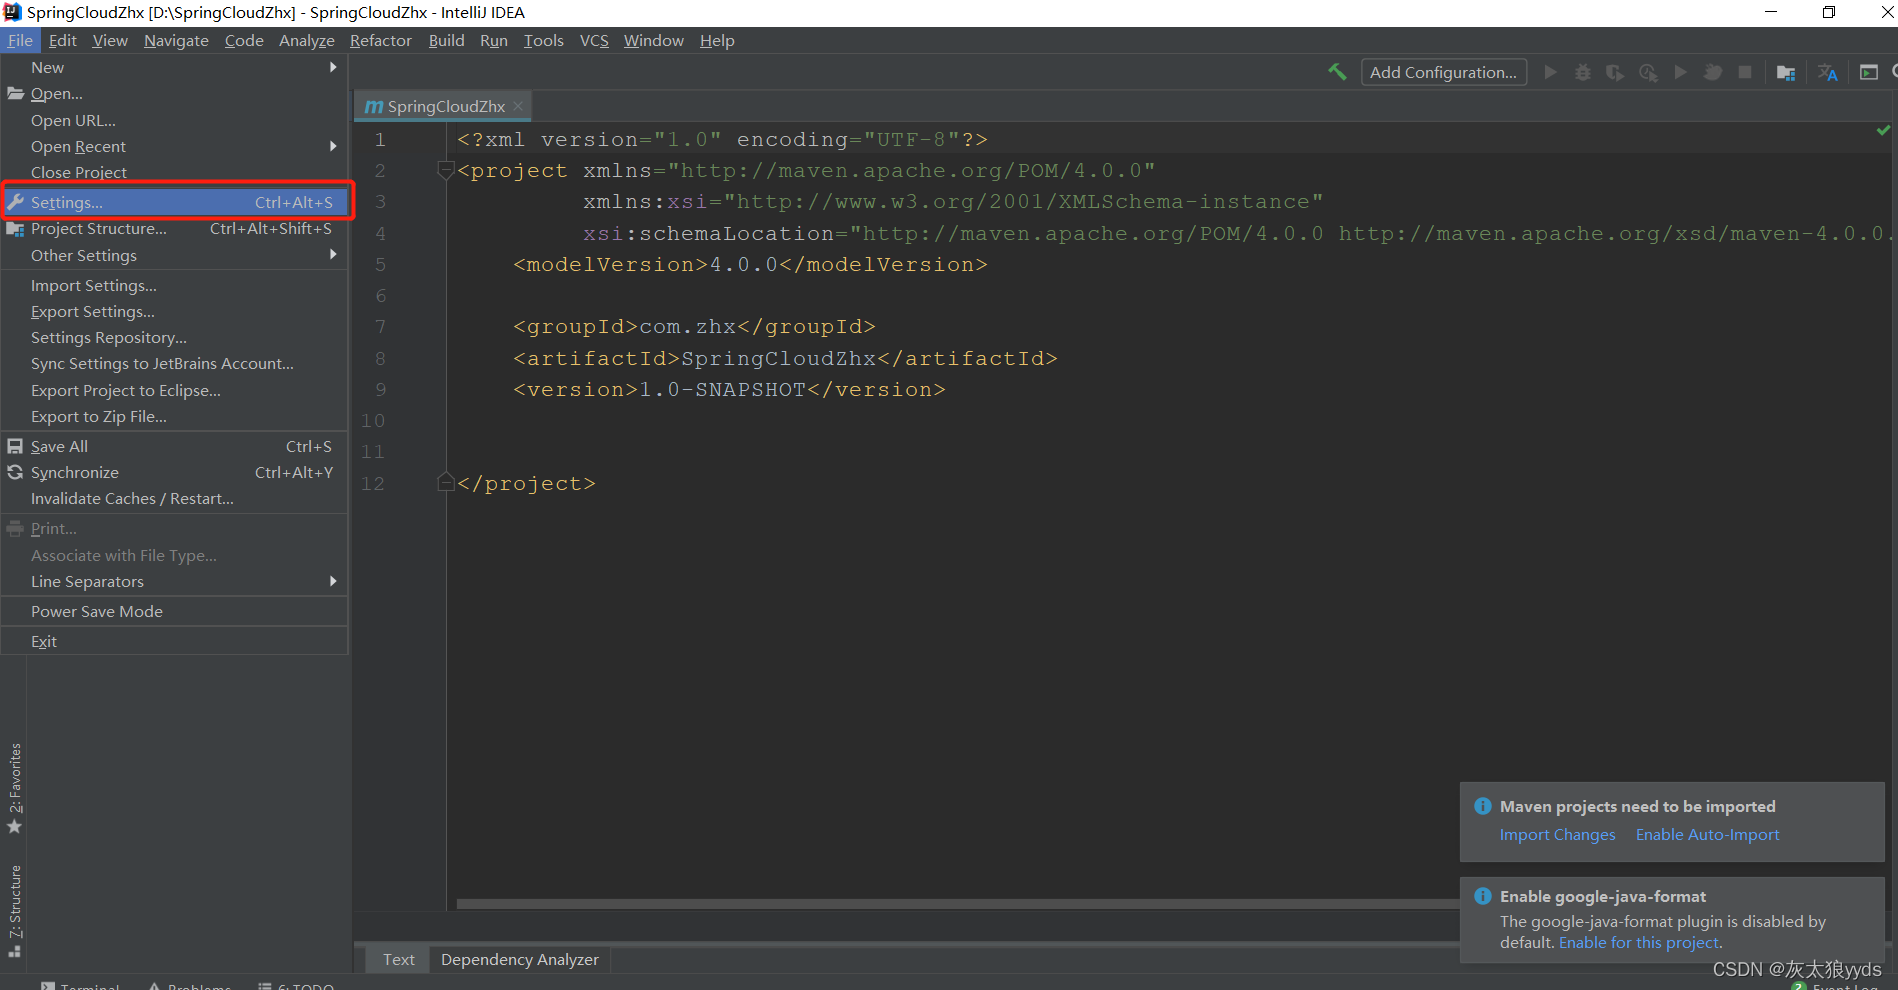The height and width of the screenshot is (990, 1898).
Task: Choose Open URL... entry
Action: (x=175, y=120)
